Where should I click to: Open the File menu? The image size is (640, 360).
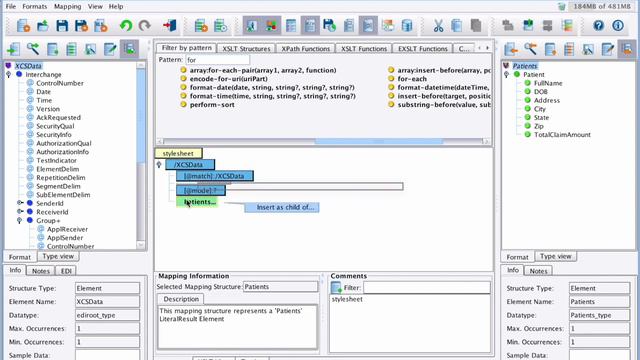tap(11, 7)
